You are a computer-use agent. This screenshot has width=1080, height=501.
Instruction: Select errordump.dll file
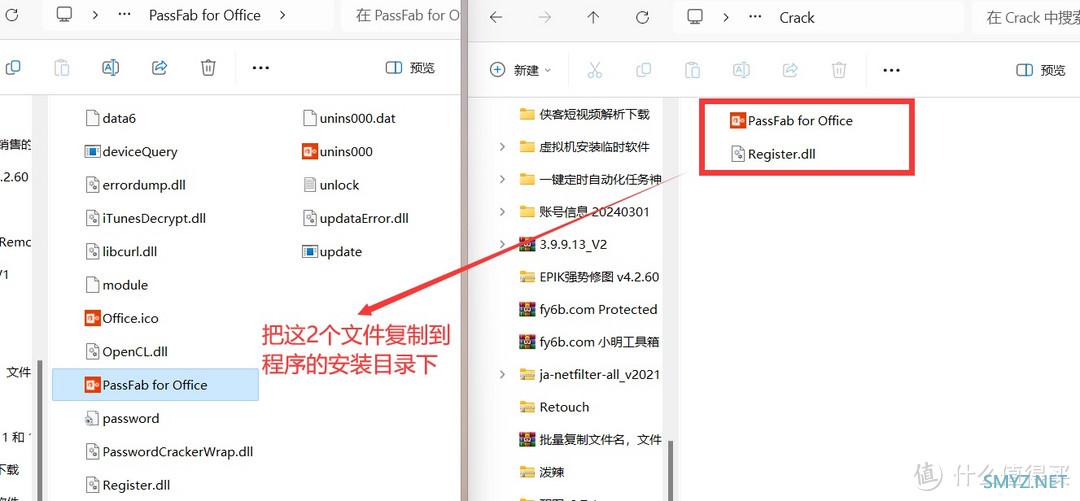click(135, 185)
